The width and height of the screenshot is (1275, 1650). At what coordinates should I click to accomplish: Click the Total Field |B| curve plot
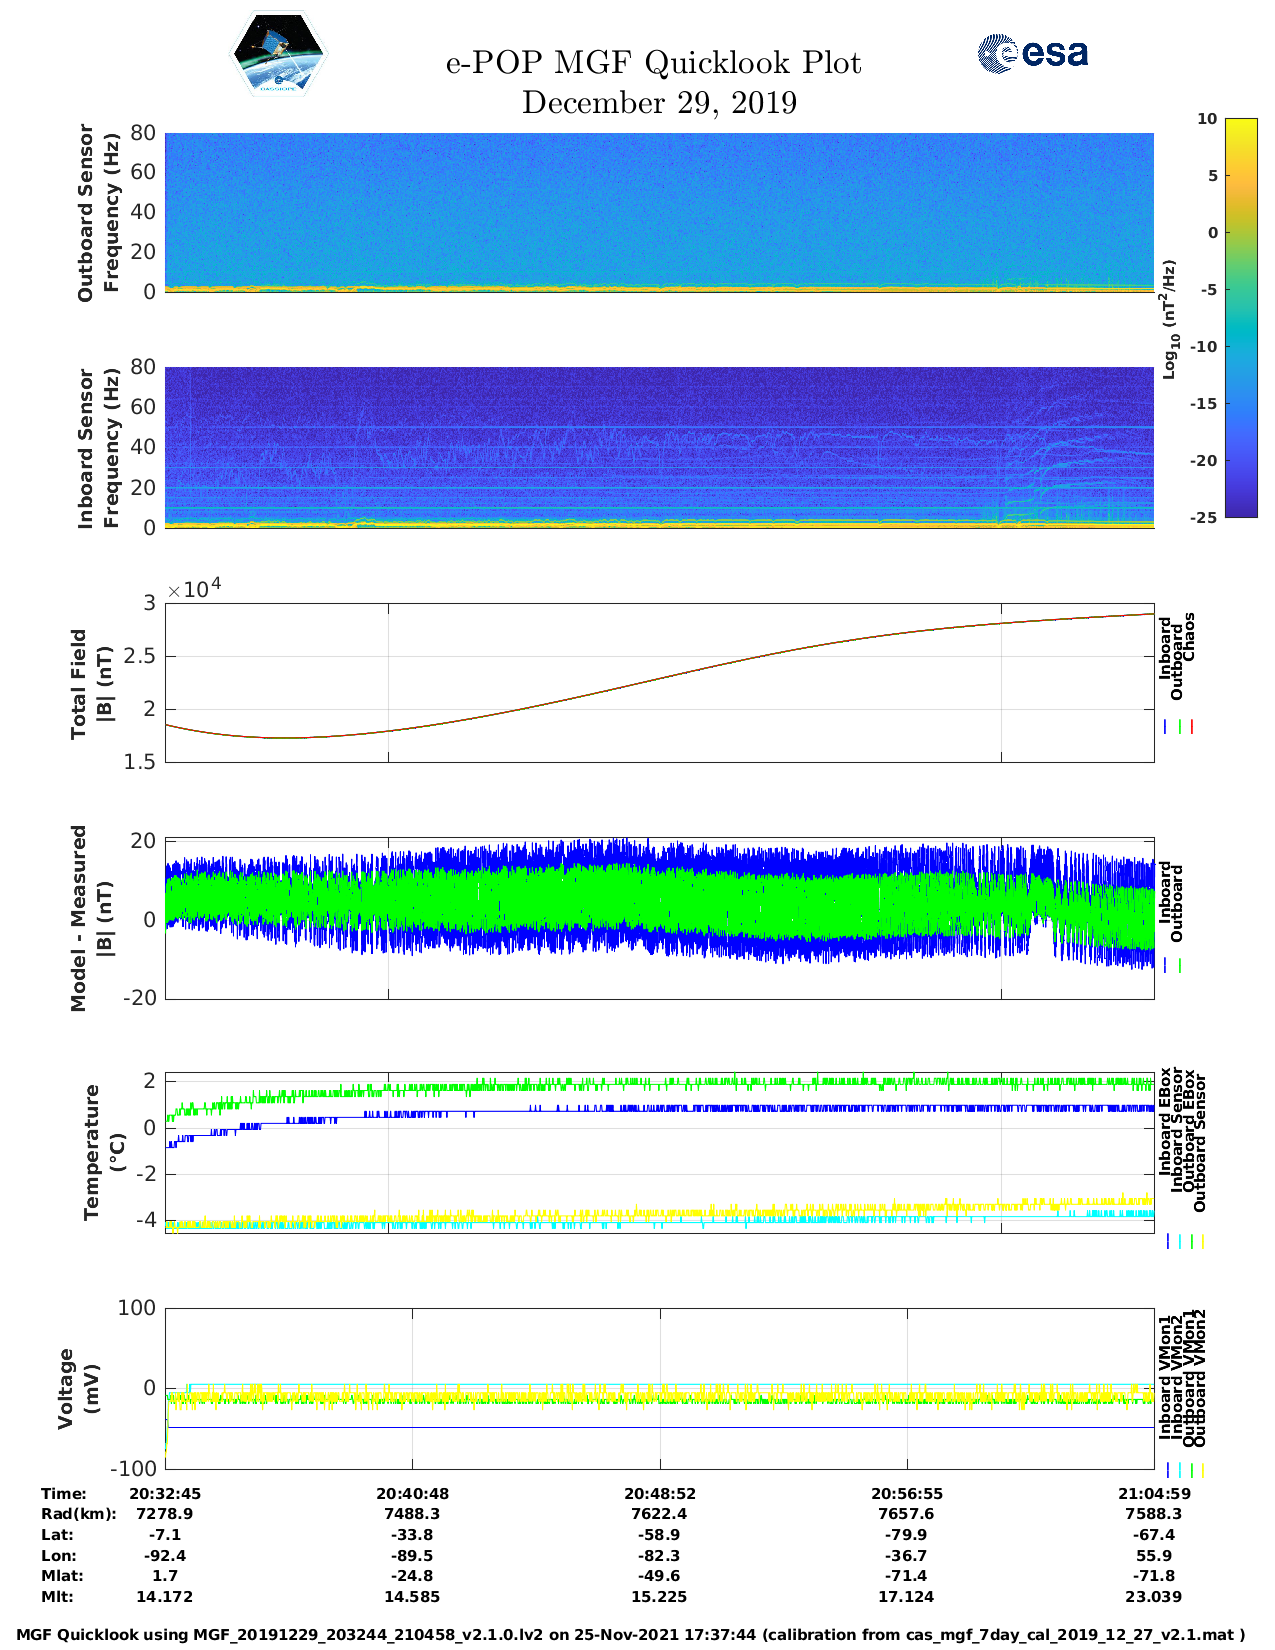coord(659,683)
